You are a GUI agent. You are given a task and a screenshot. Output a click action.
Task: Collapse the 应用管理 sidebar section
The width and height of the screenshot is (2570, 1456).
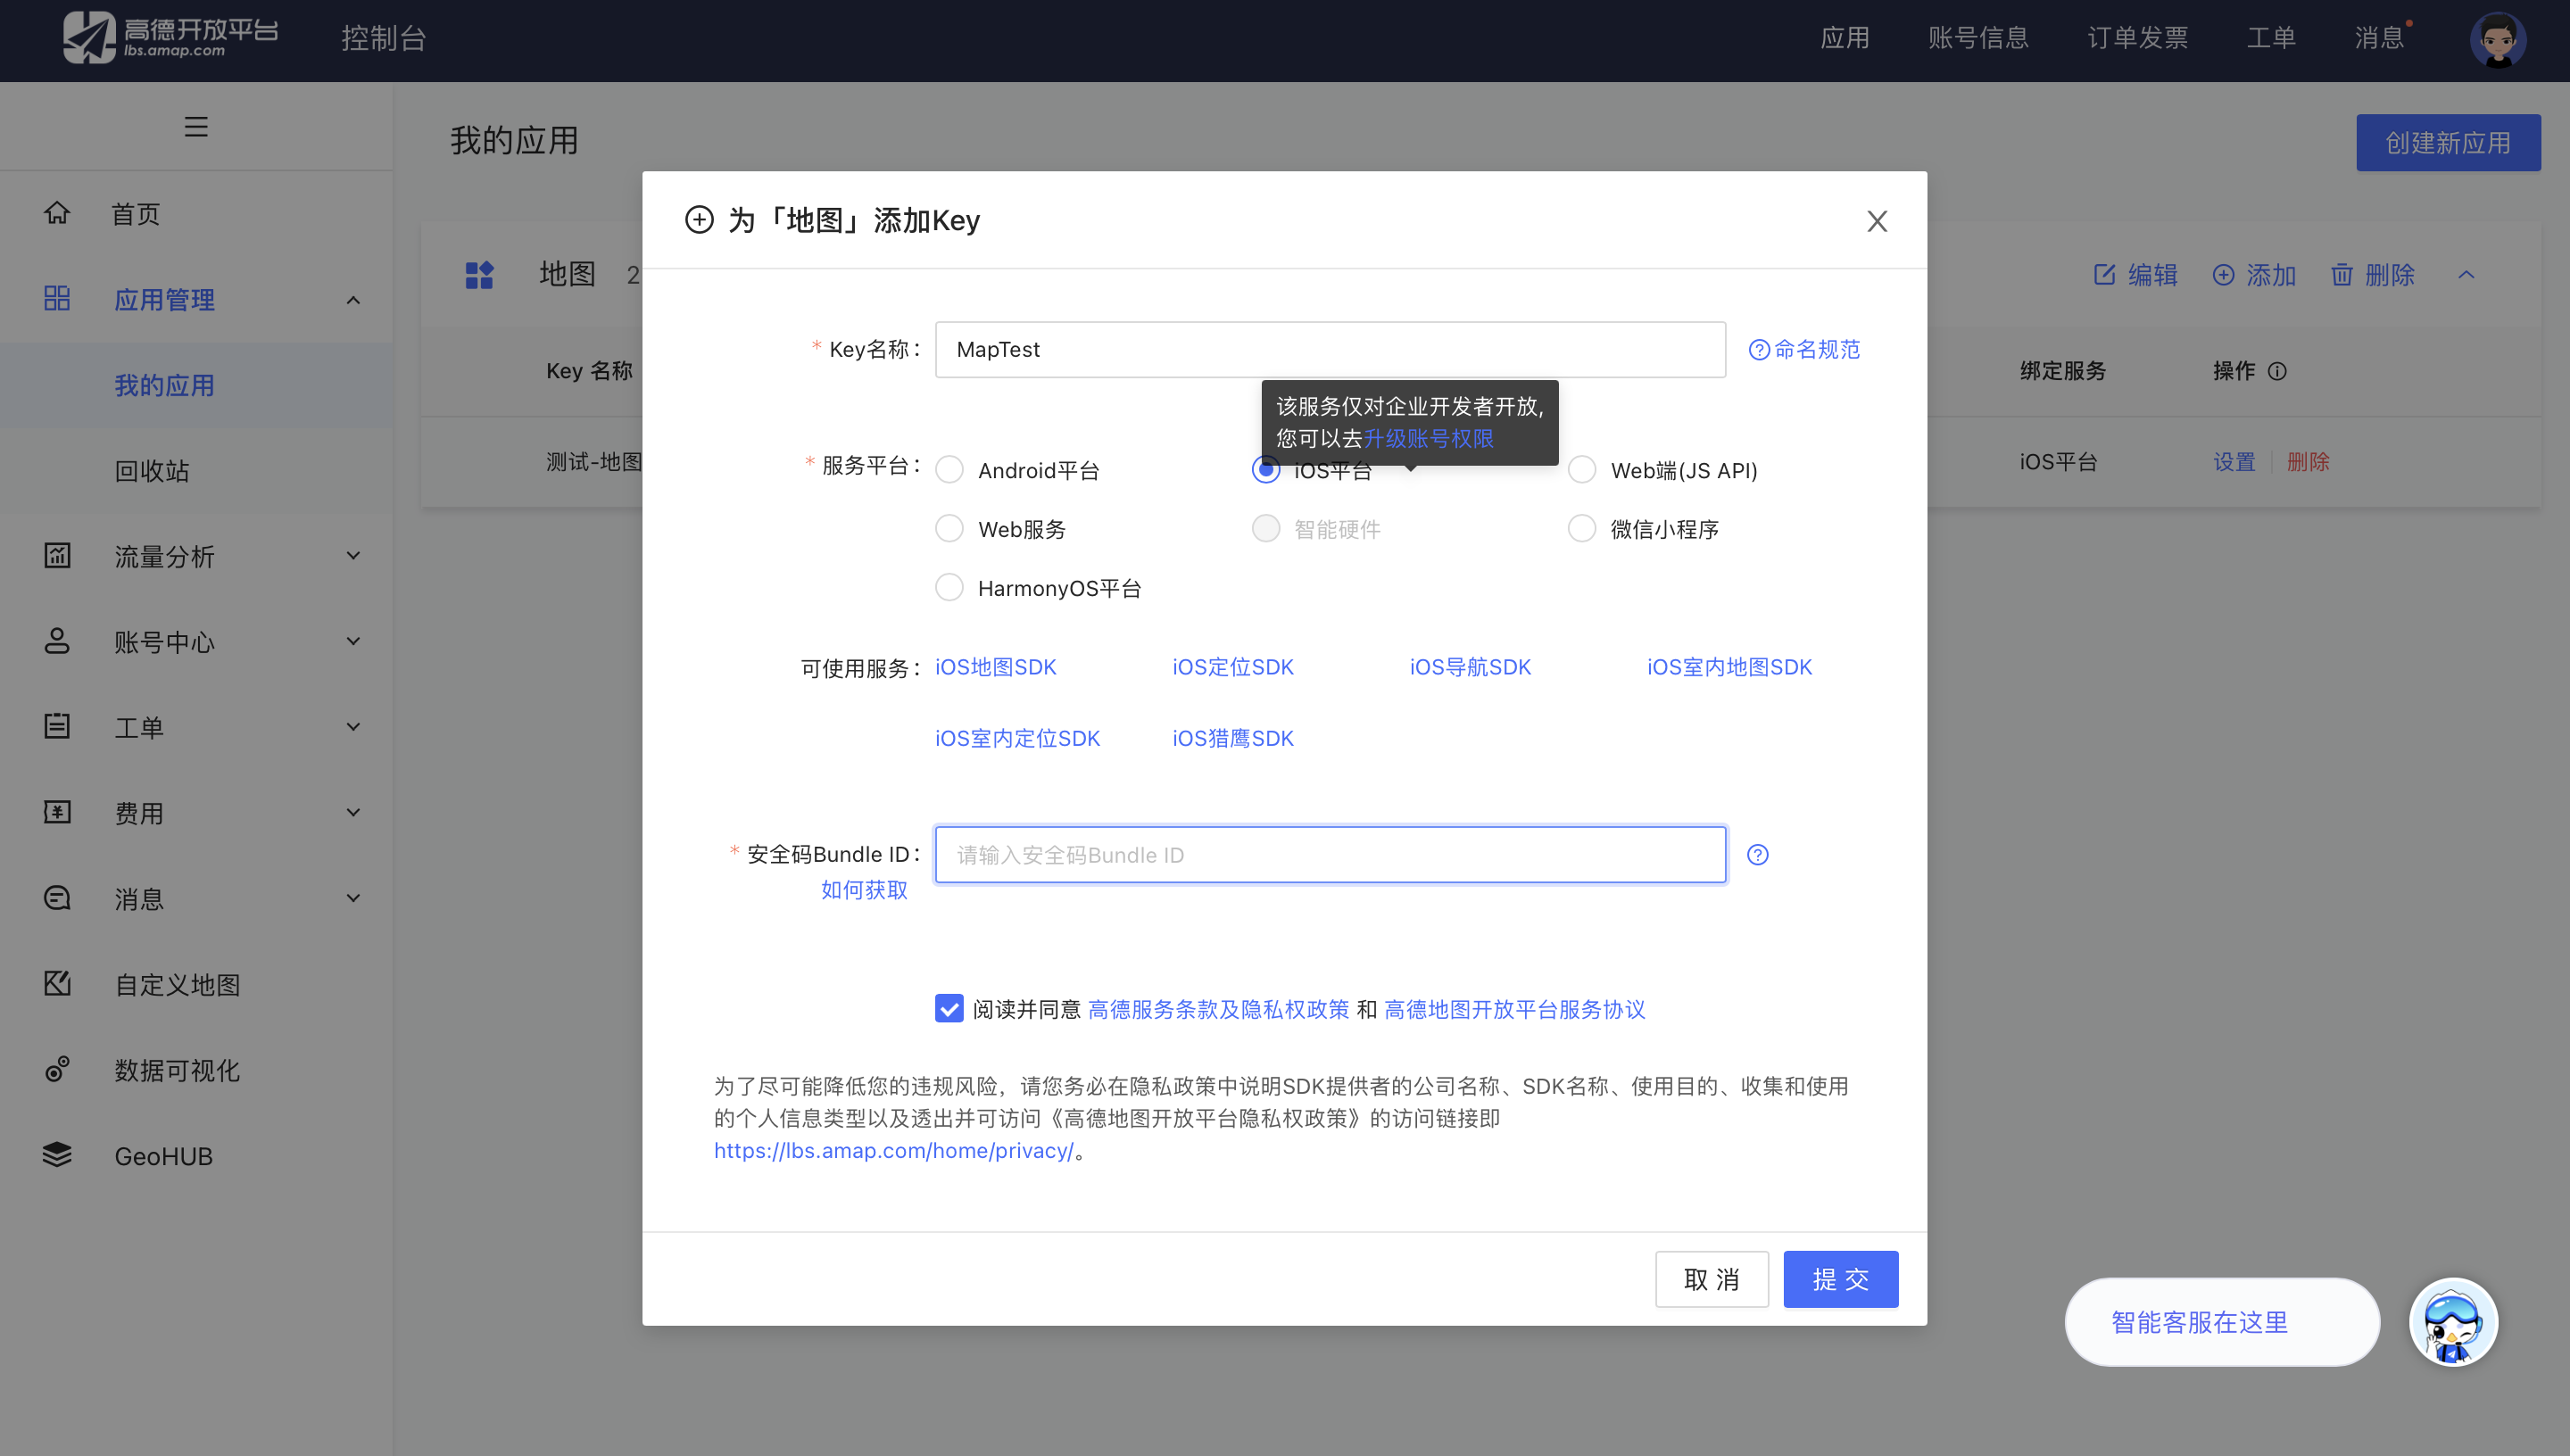point(353,300)
